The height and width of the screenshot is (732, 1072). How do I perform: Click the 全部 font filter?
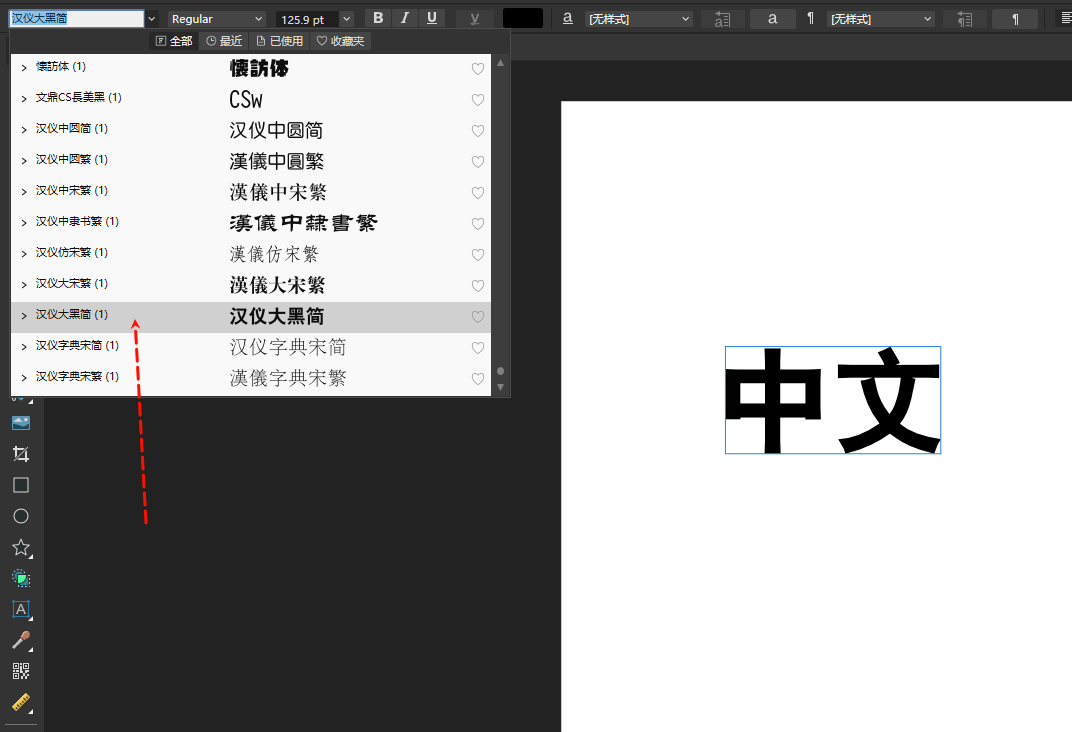pos(174,40)
